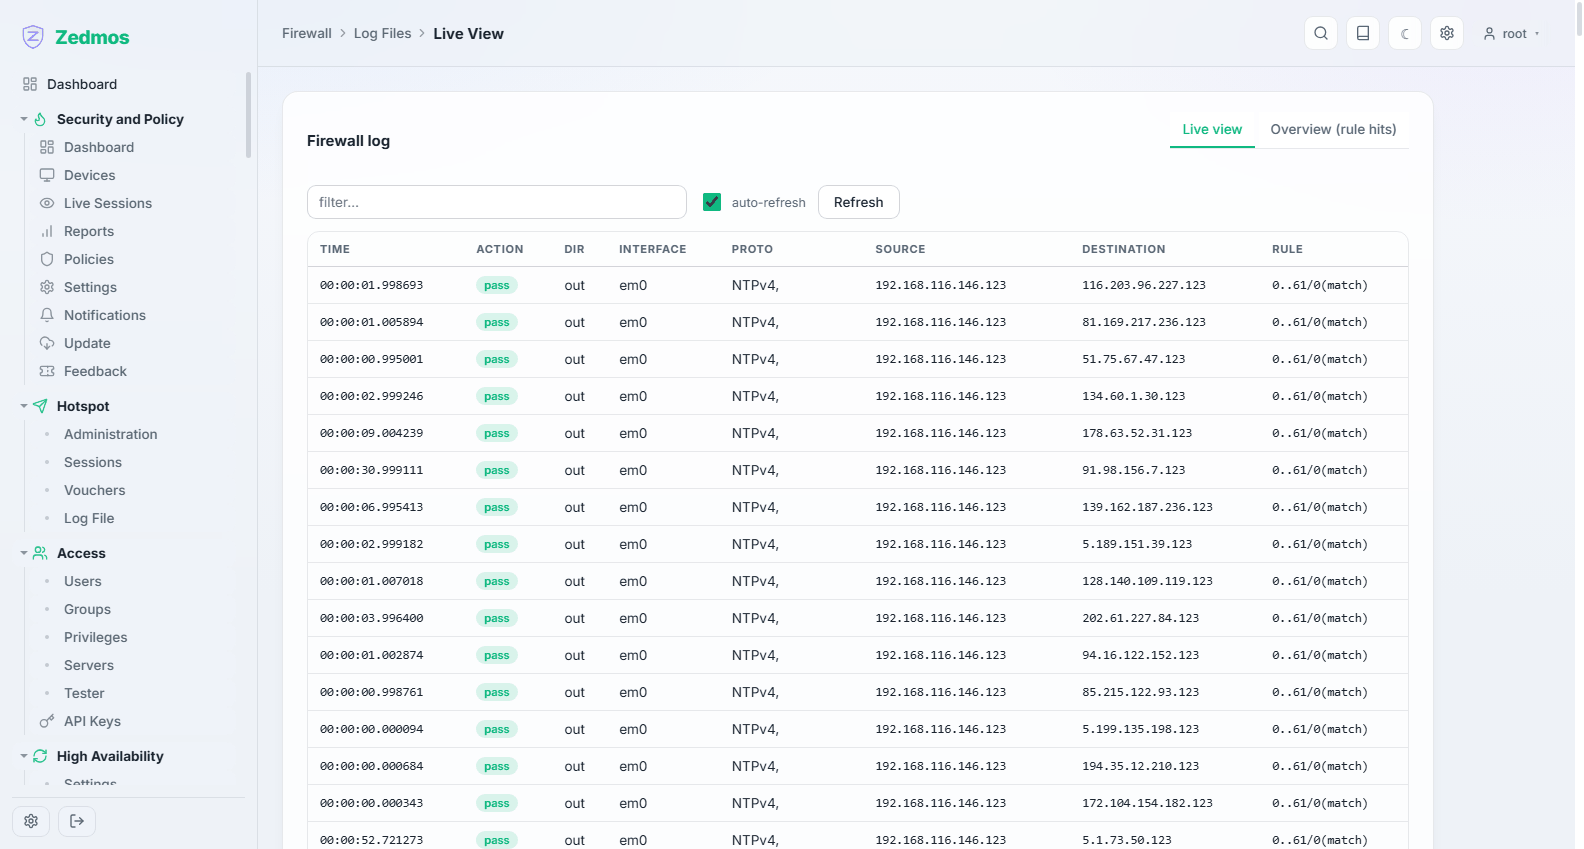This screenshot has width=1584, height=849.
Task: Click the DESTINATION column header
Action: click(1124, 249)
